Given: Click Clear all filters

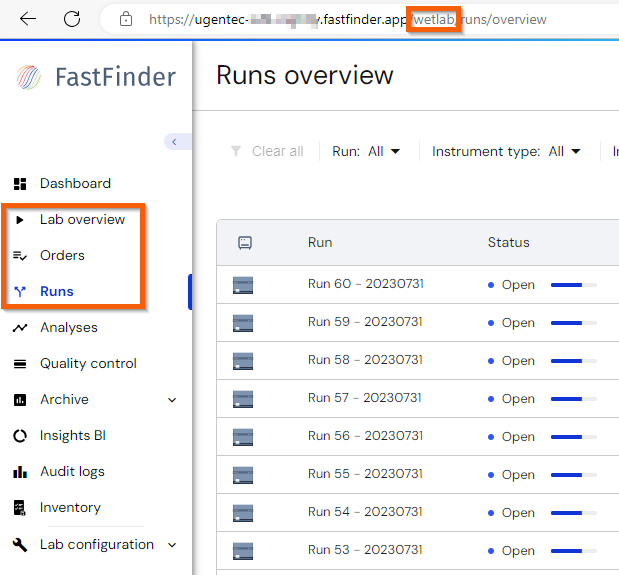Looking at the screenshot, I should click(x=278, y=151).
